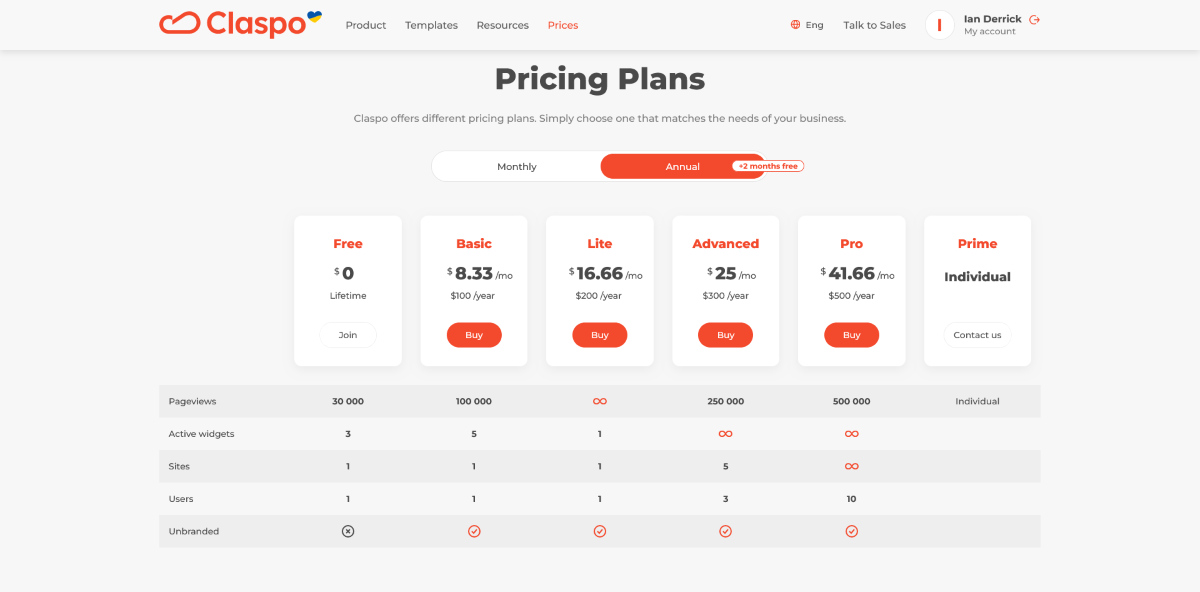1200x592 pixels.
Task: Open the Eng language selector
Action: point(807,25)
